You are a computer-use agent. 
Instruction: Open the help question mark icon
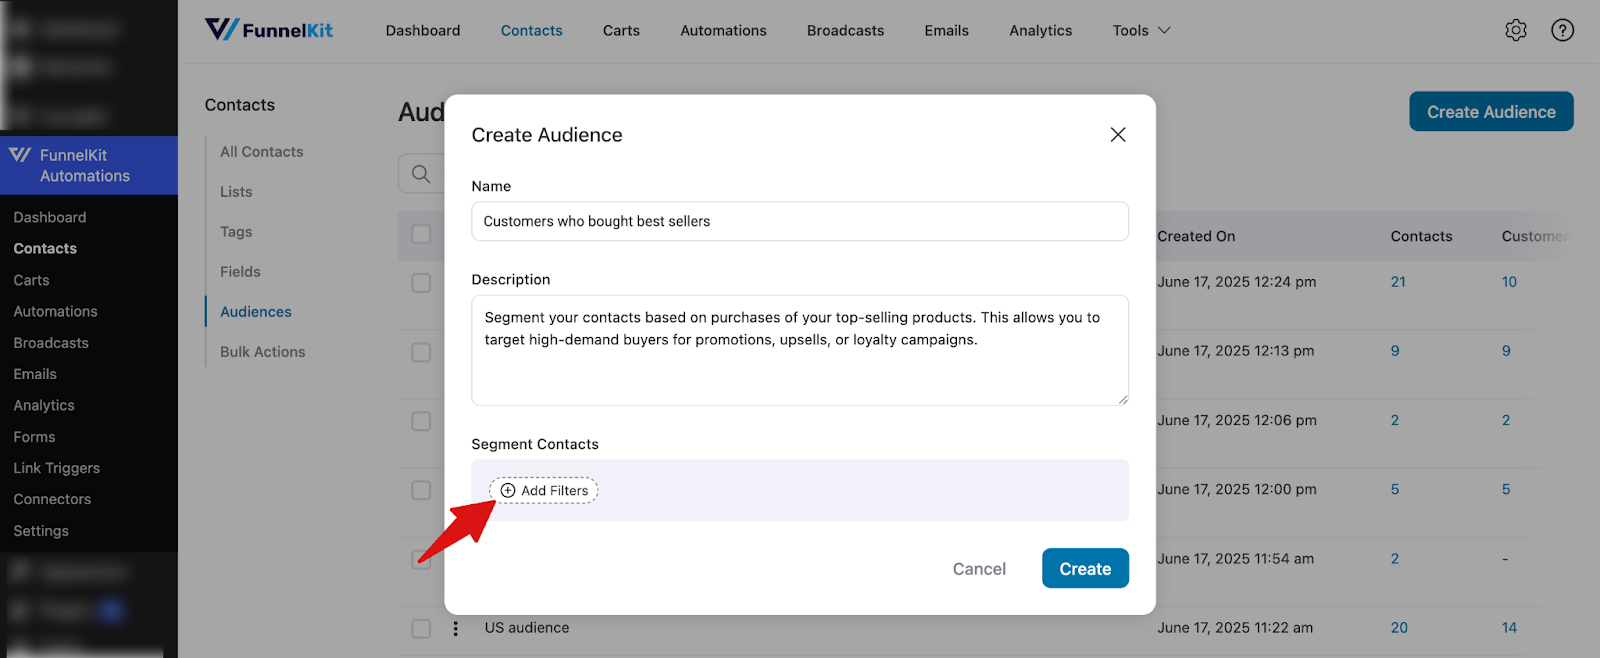pos(1562,30)
